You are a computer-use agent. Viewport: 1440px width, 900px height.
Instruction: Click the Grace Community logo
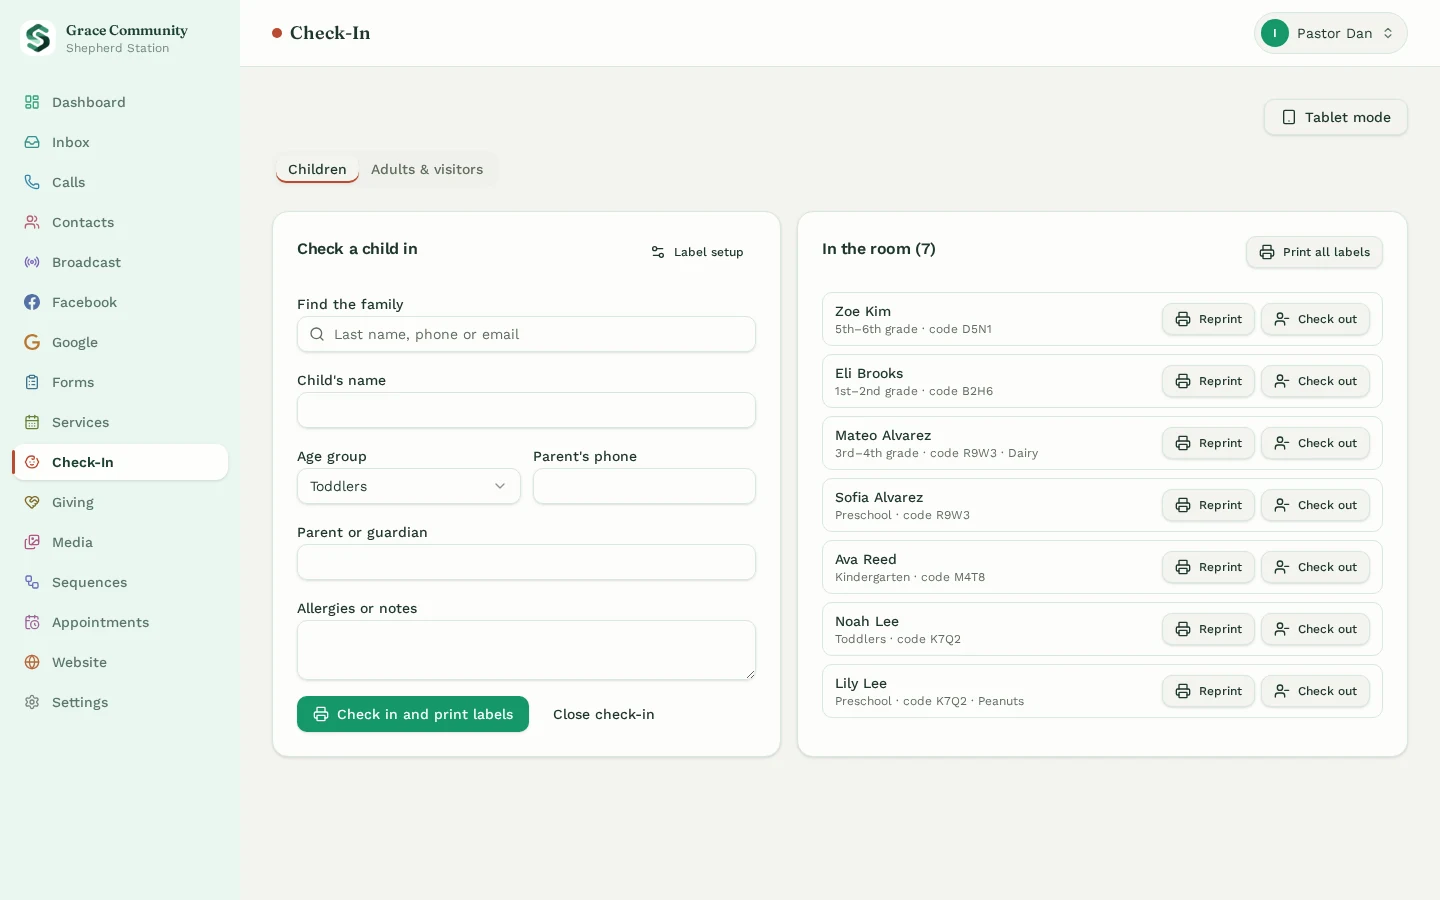click(x=38, y=38)
